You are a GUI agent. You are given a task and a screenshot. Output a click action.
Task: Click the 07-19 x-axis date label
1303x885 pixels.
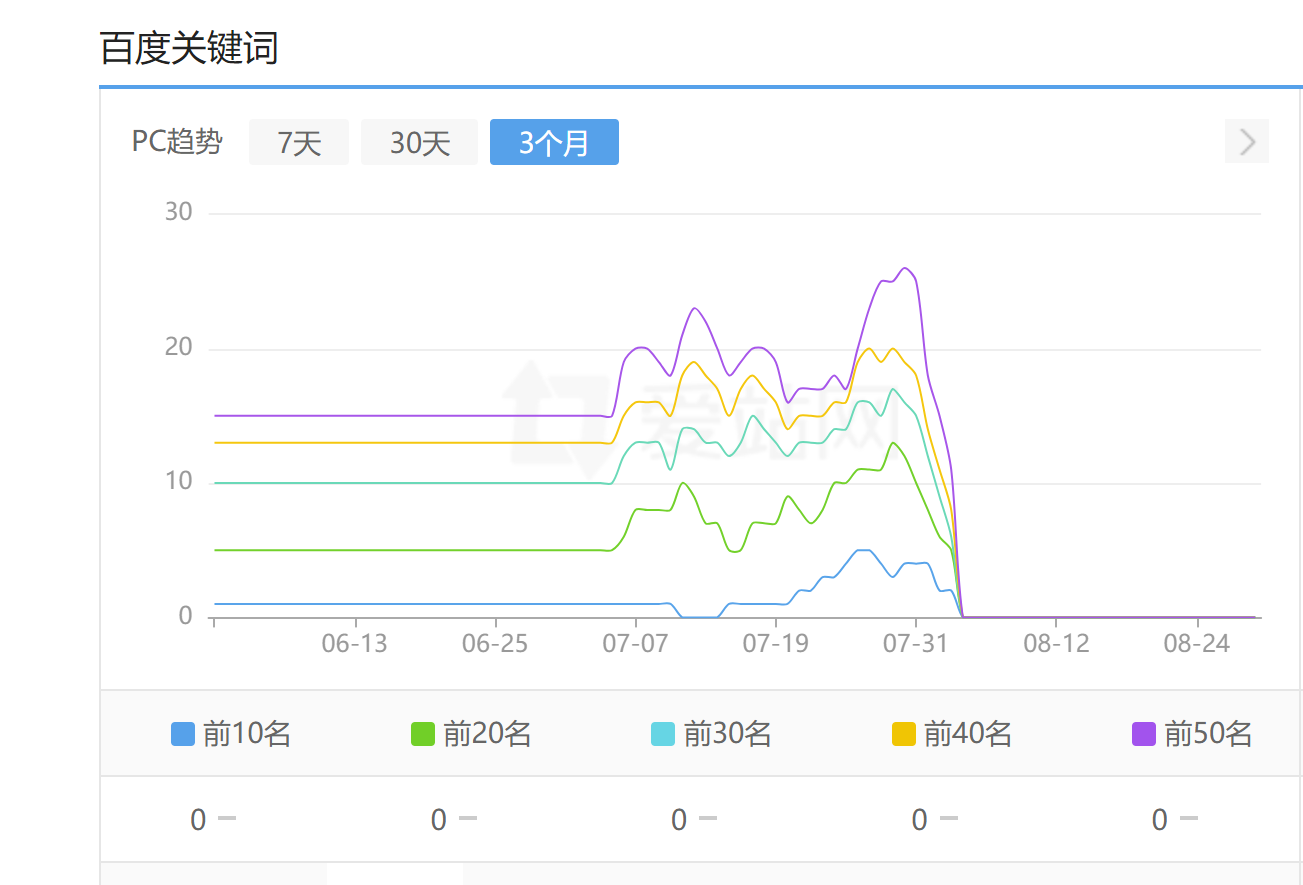(x=774, y=643)
